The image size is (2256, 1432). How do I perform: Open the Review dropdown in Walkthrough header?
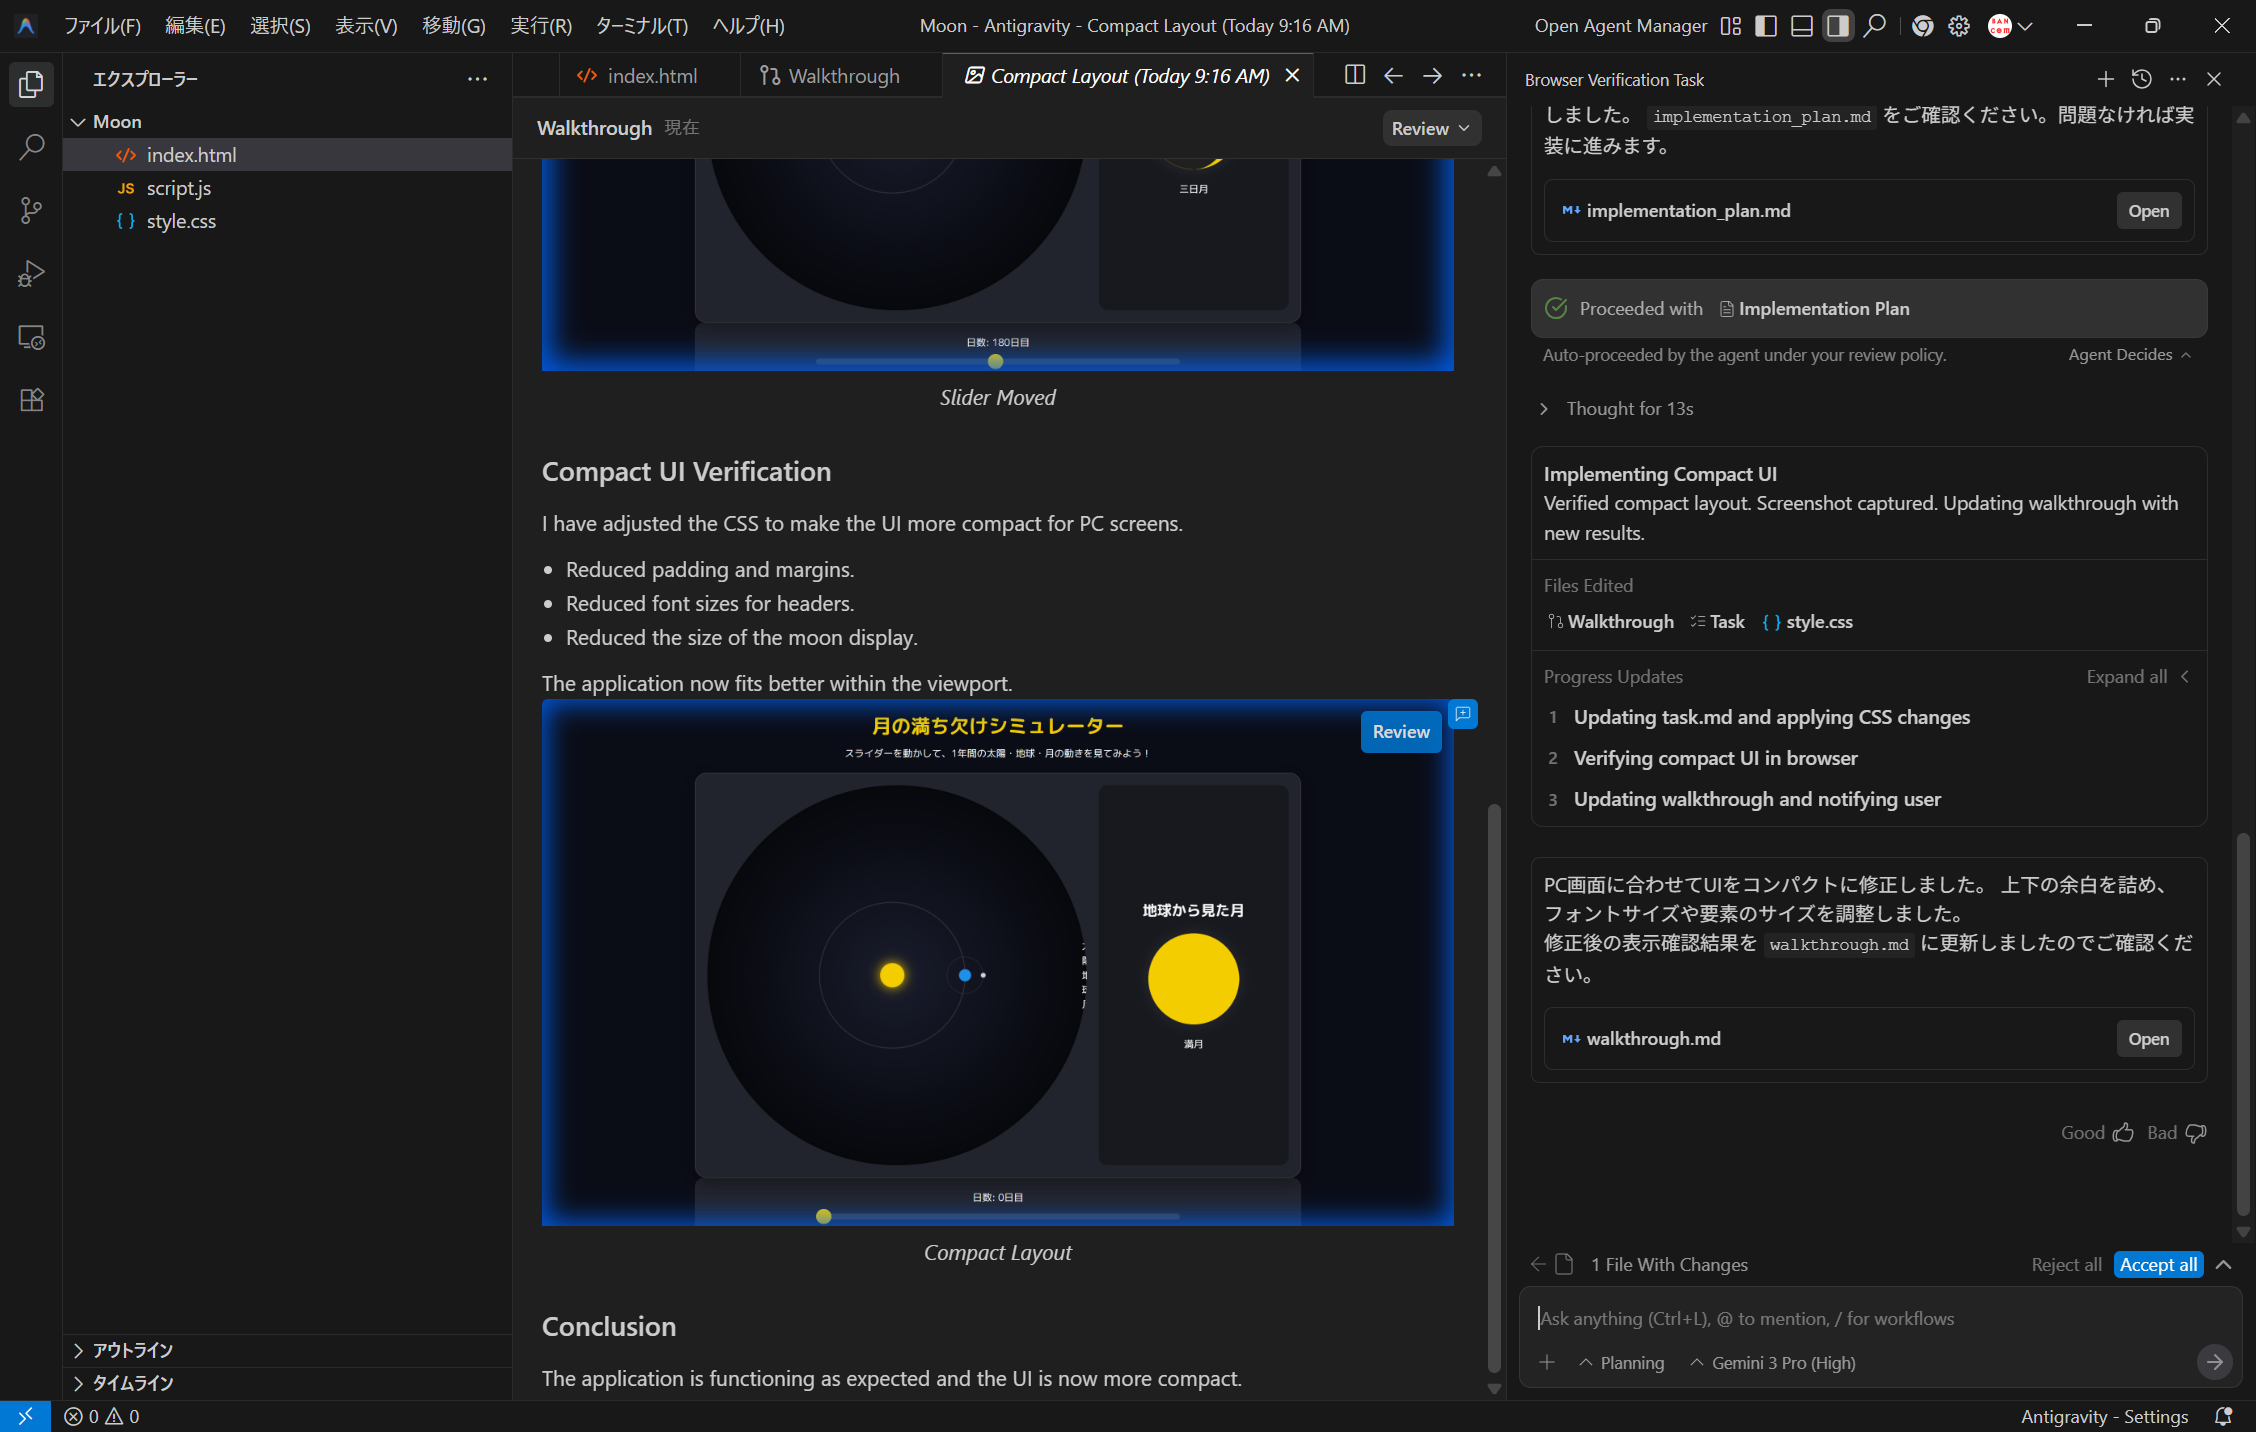pyautogui.click(x=1430, y=128)
